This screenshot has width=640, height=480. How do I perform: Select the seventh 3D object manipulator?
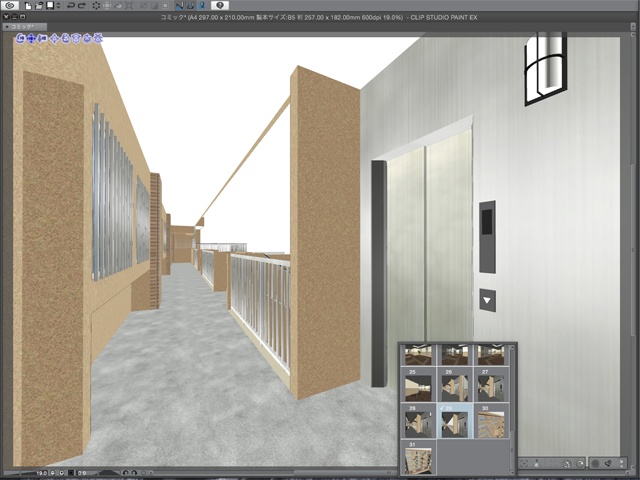pyautogui.click(x=87, y=39)
